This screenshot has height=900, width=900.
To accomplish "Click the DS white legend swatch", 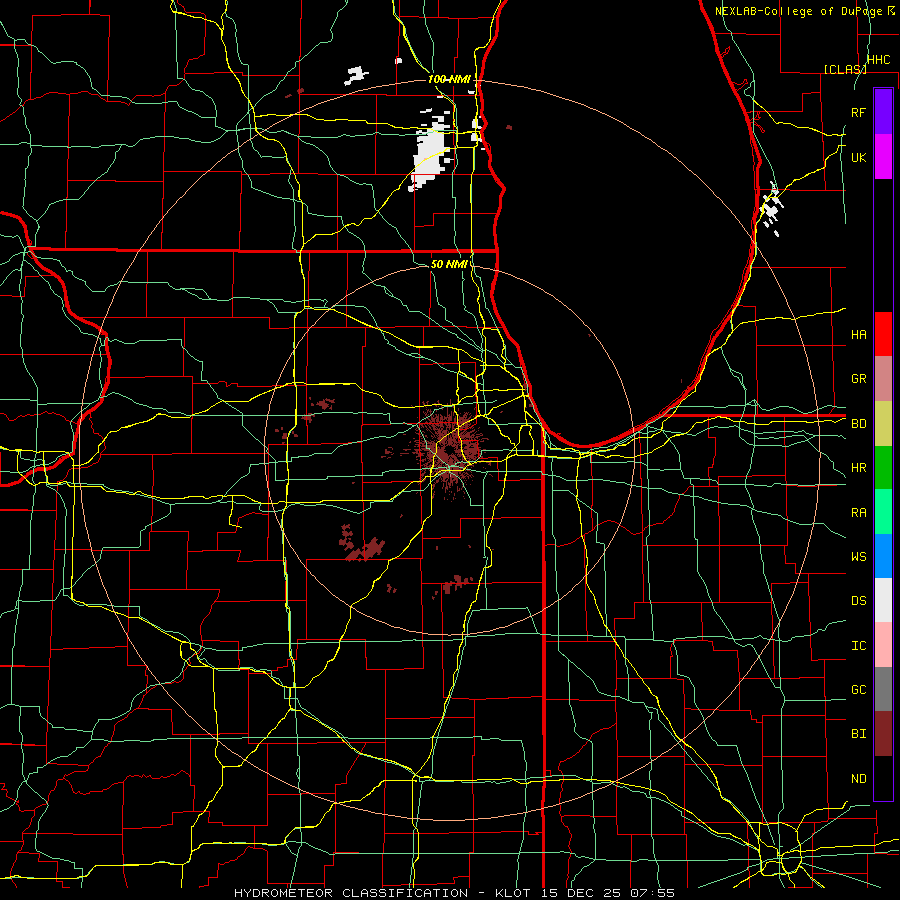I will (883, 600).
